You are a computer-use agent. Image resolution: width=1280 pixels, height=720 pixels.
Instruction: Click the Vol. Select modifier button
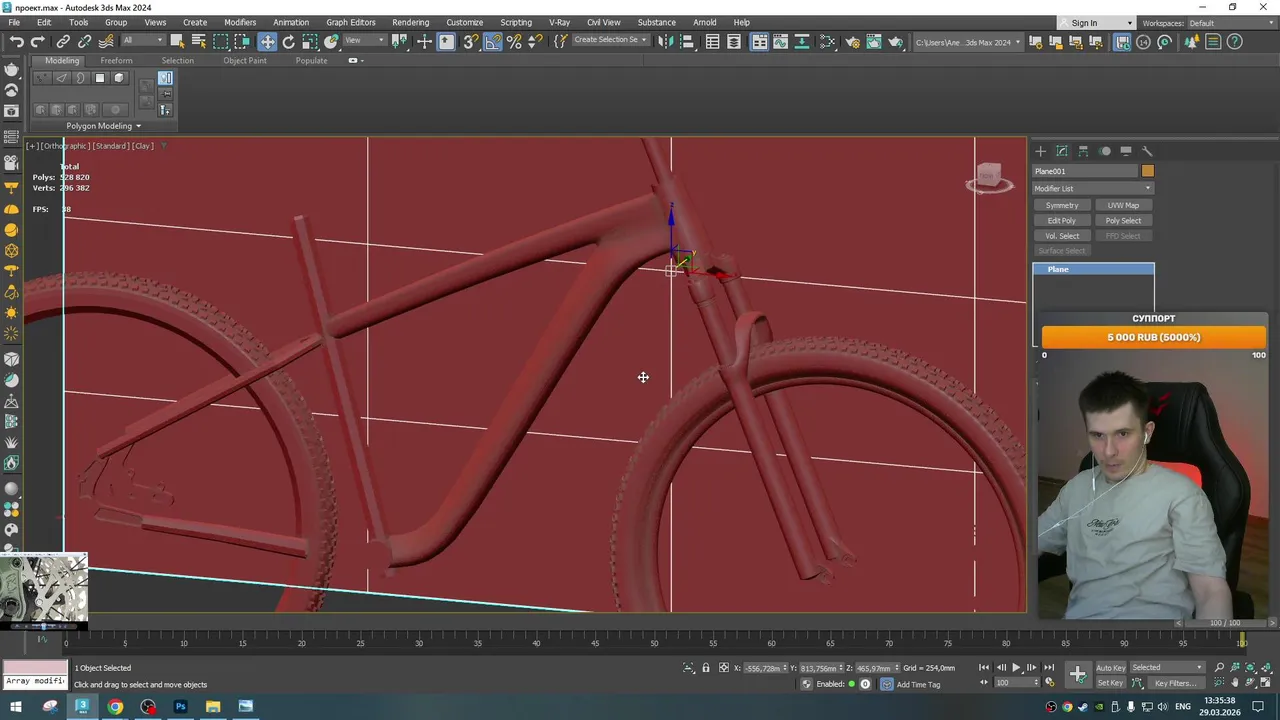tap(1062, 236)
